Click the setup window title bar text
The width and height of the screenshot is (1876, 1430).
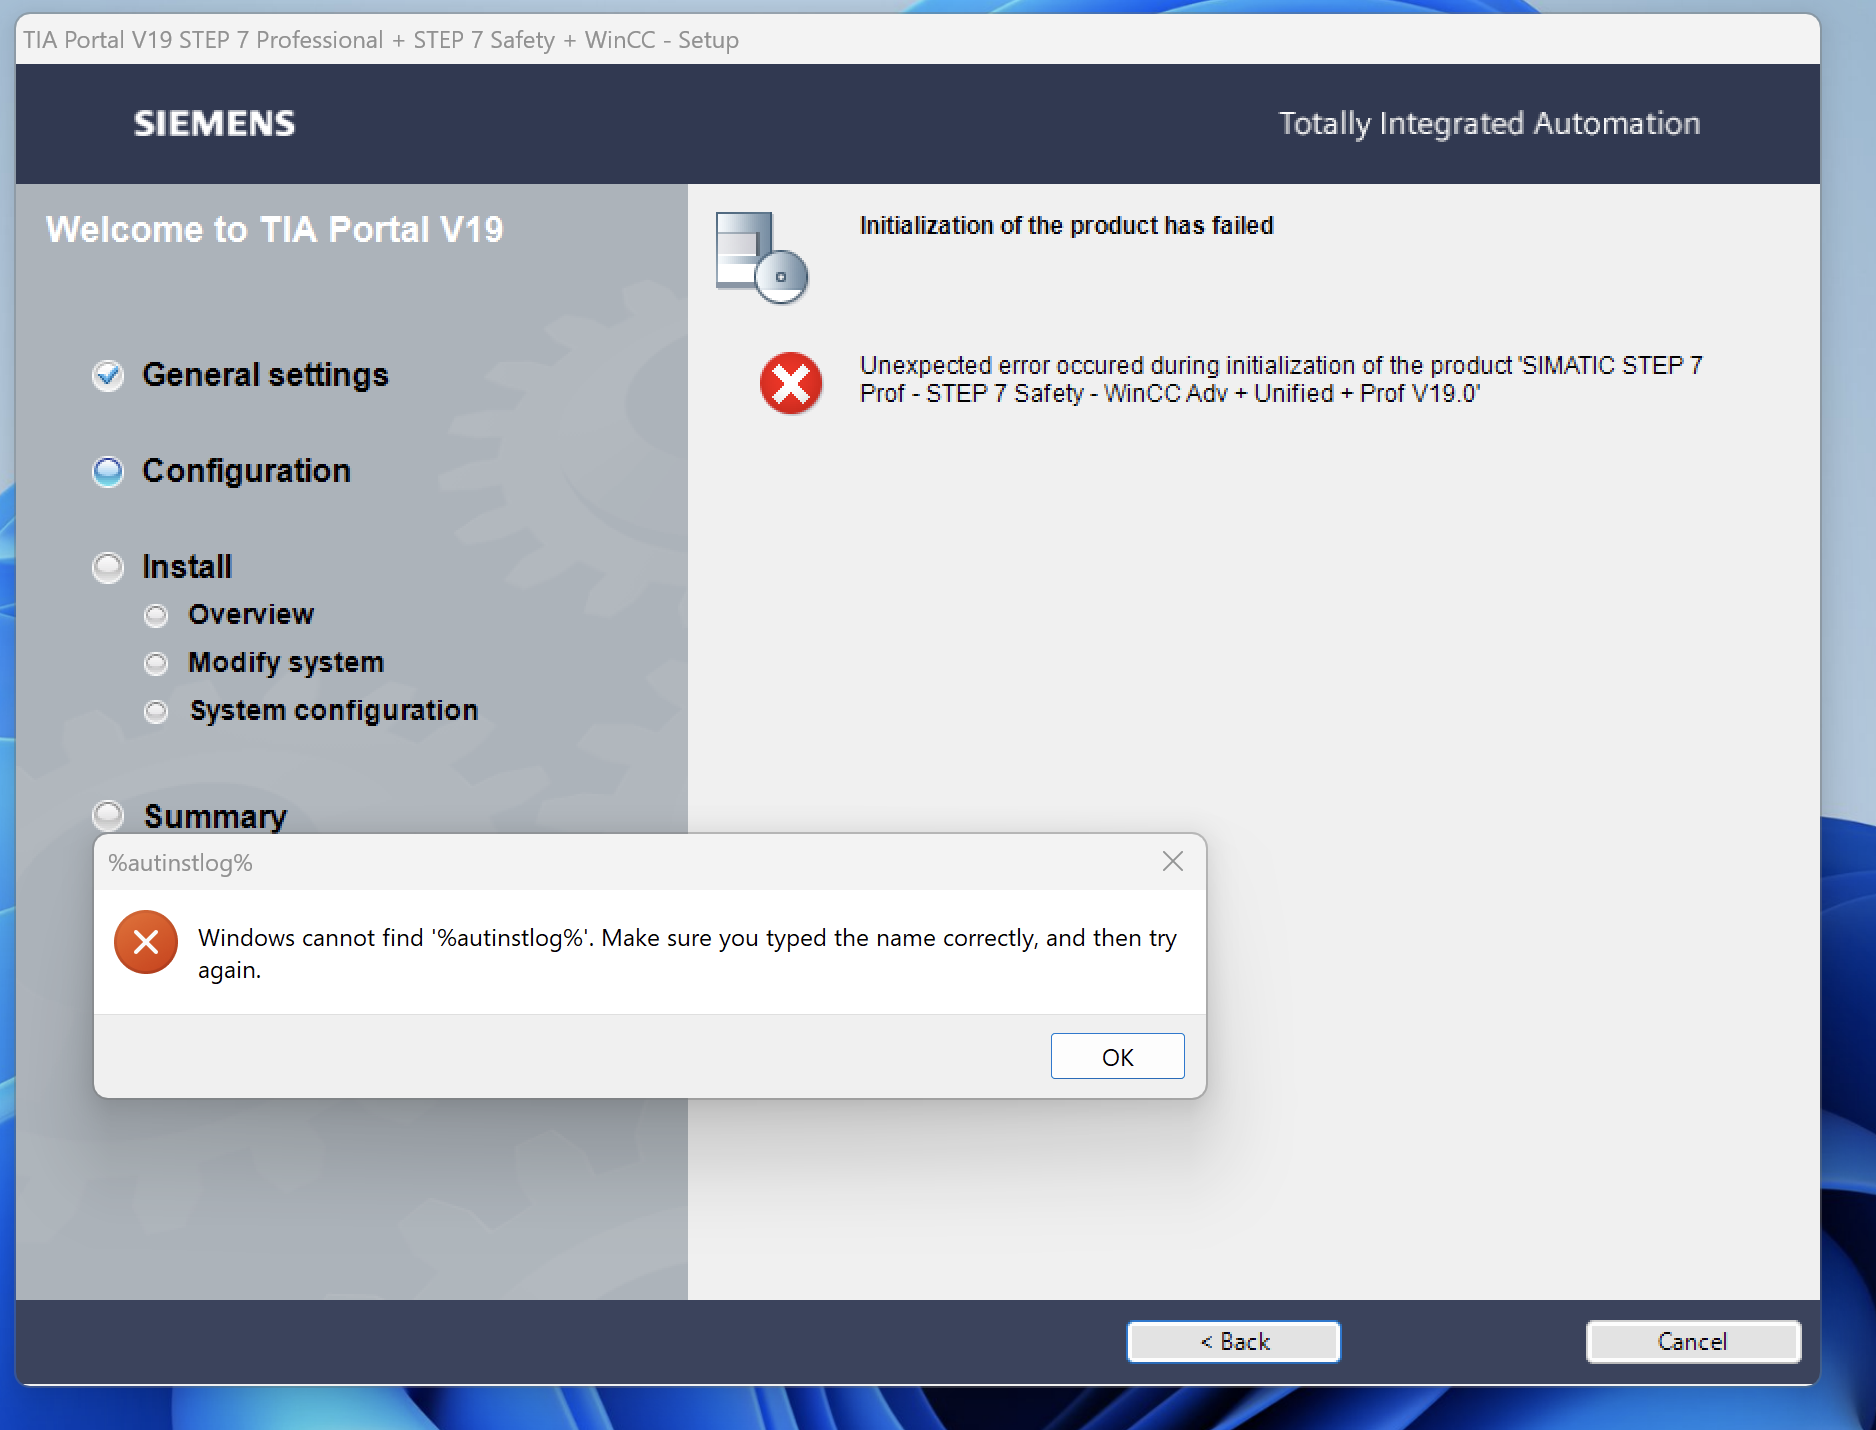point(381,40)
